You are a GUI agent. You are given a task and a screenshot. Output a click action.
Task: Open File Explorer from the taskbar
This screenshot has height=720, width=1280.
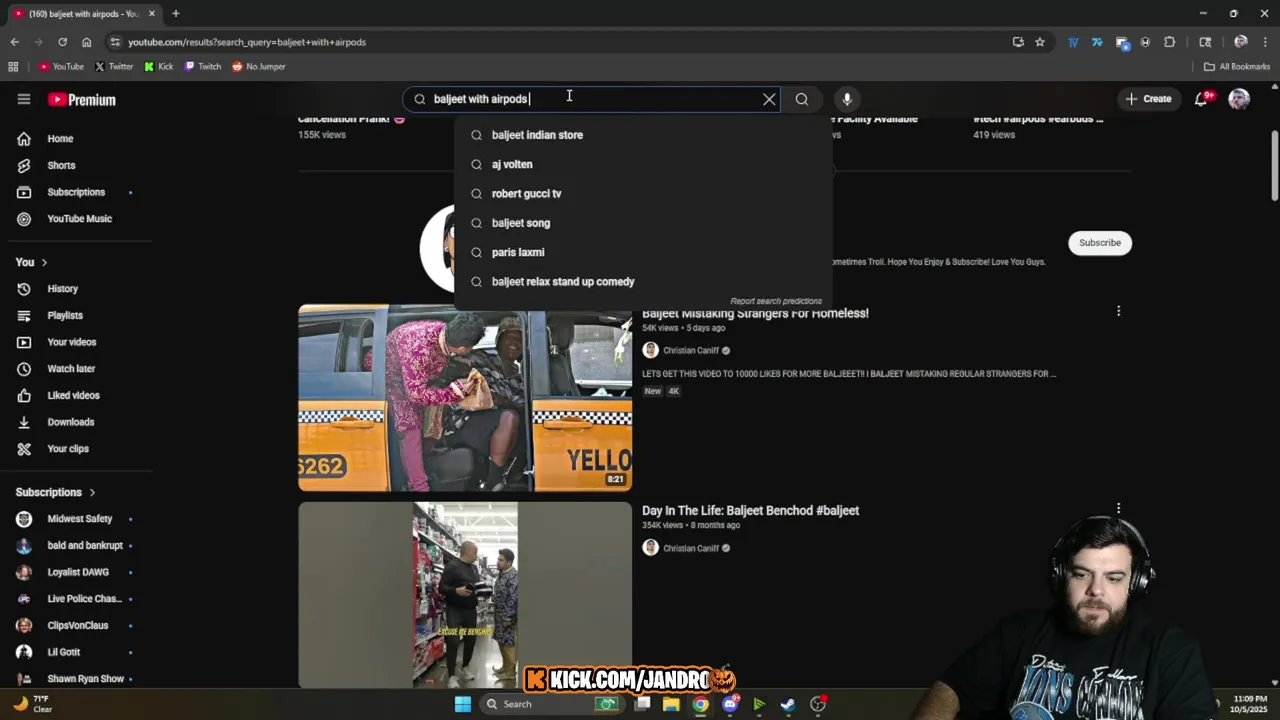pyautogui.click(x=671, y=704)
